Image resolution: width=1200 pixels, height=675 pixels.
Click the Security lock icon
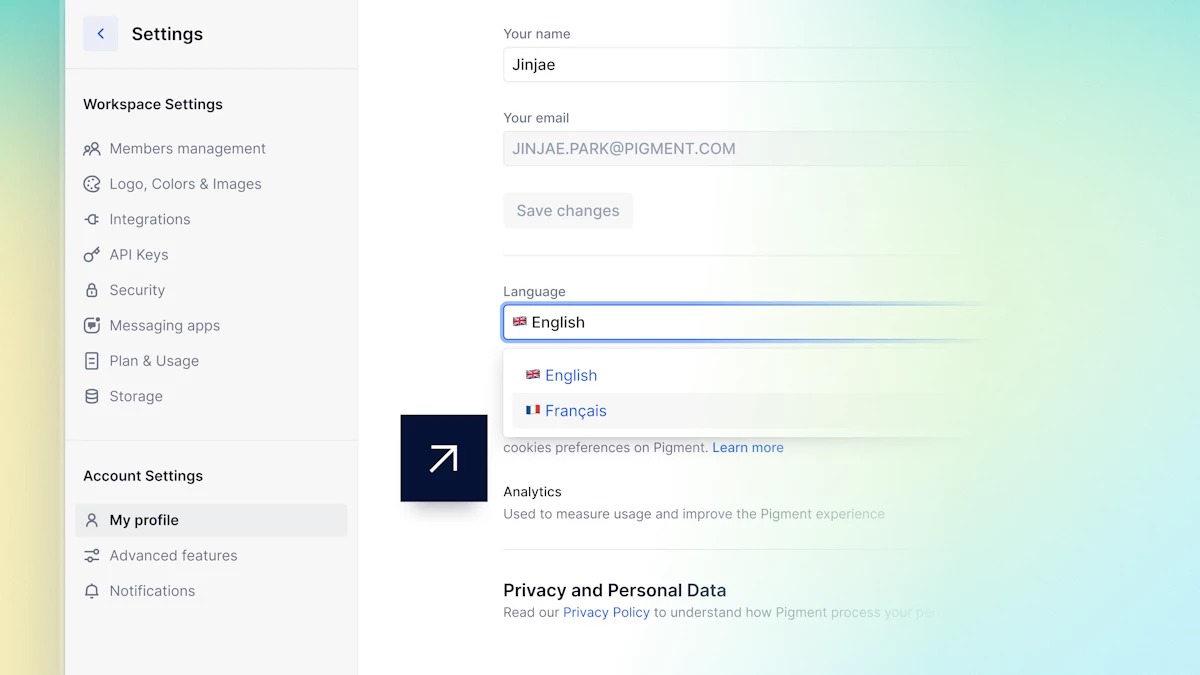pyautogui.click(x=92, y=291)
